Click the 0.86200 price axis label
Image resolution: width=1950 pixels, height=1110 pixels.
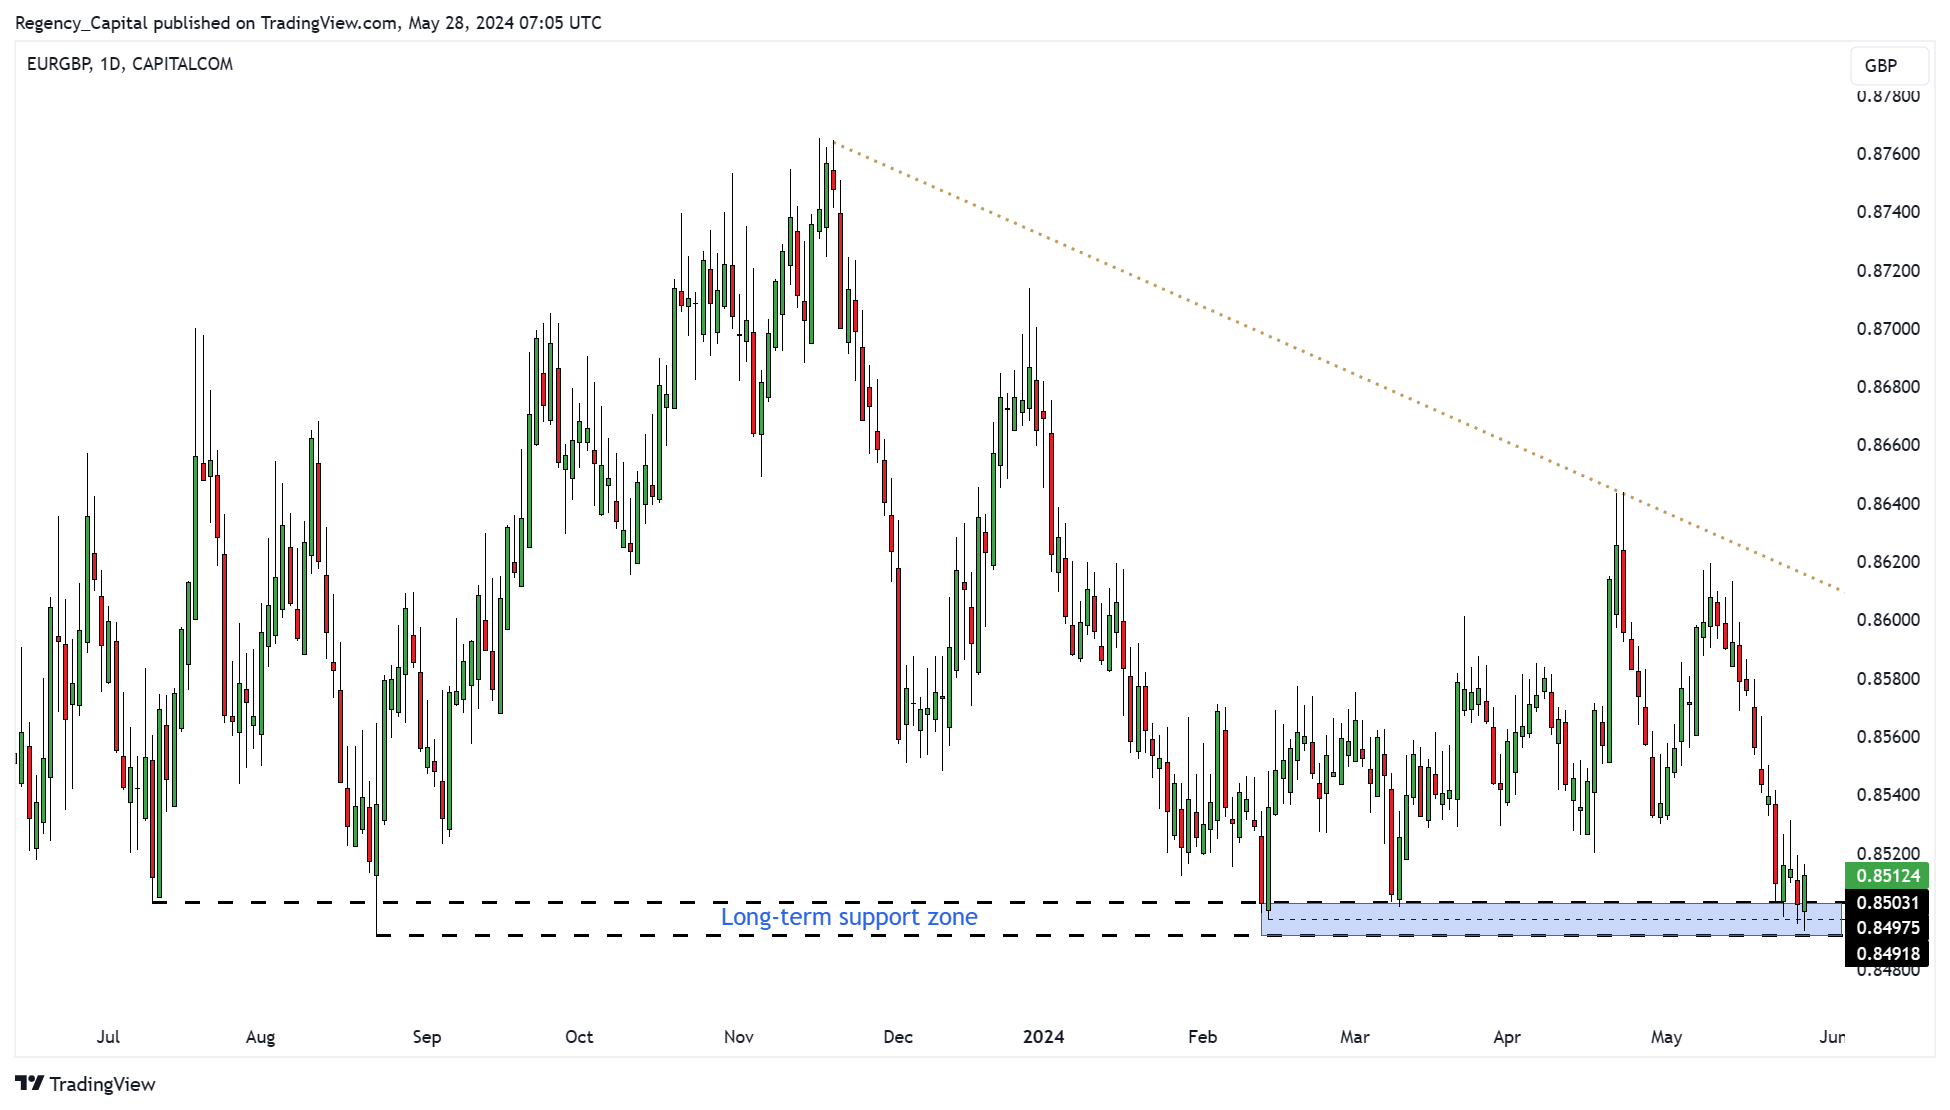click(x=1888, y=562)
